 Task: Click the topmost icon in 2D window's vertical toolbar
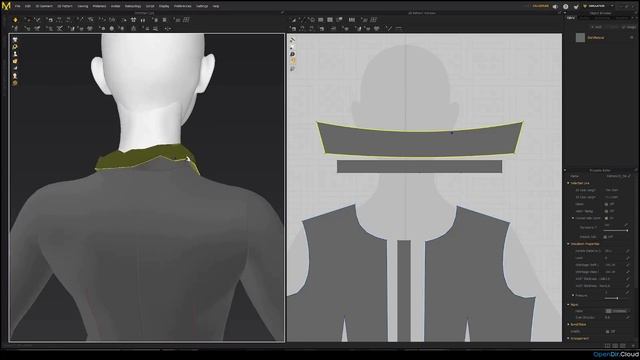[293, 40]
